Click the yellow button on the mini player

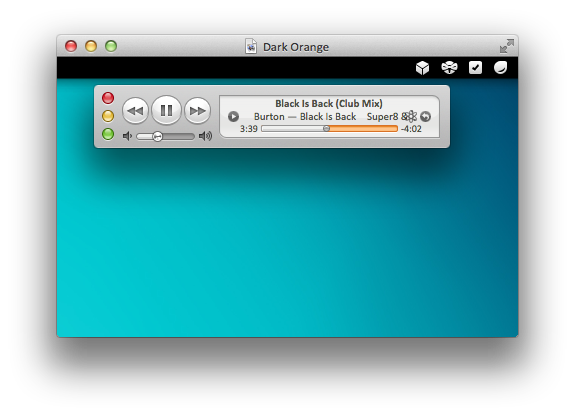click(108, 116)
